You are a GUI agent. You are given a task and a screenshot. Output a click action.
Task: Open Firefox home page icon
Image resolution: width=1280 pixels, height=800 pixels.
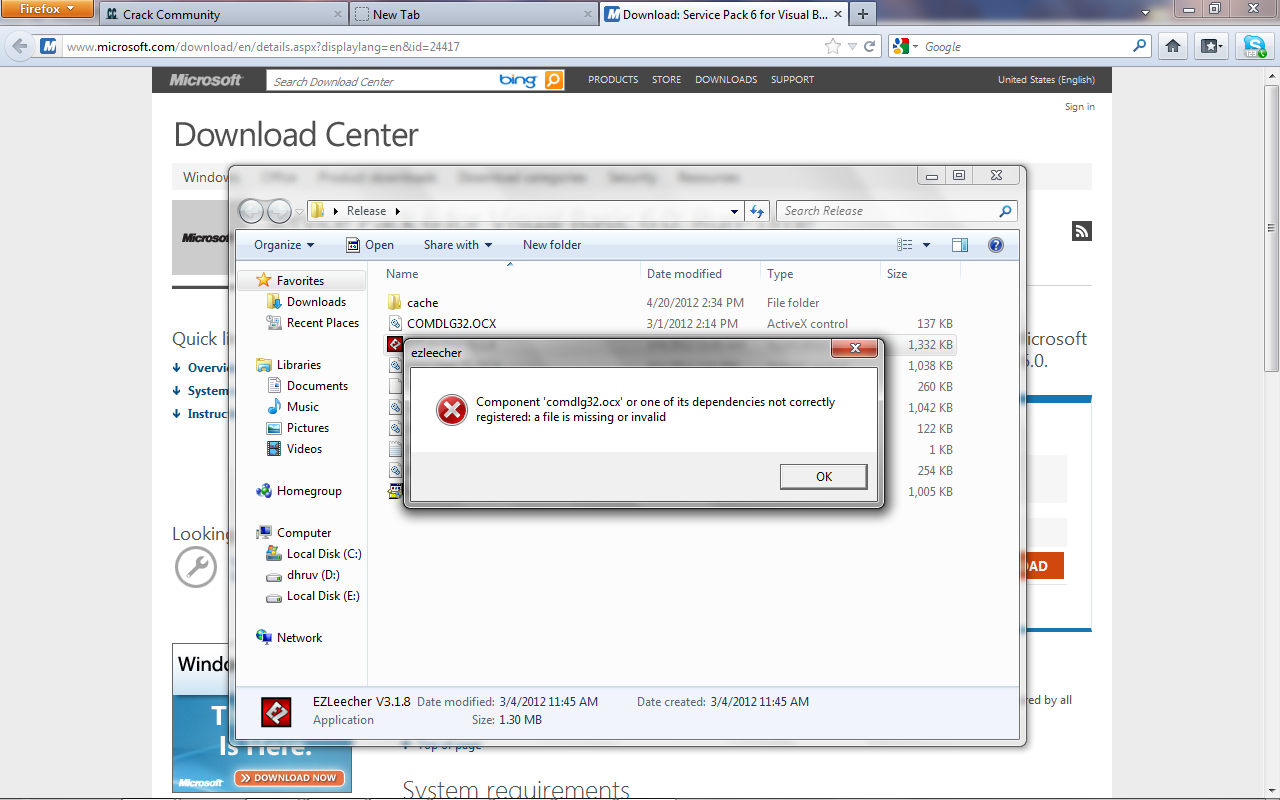(1174, 46)
